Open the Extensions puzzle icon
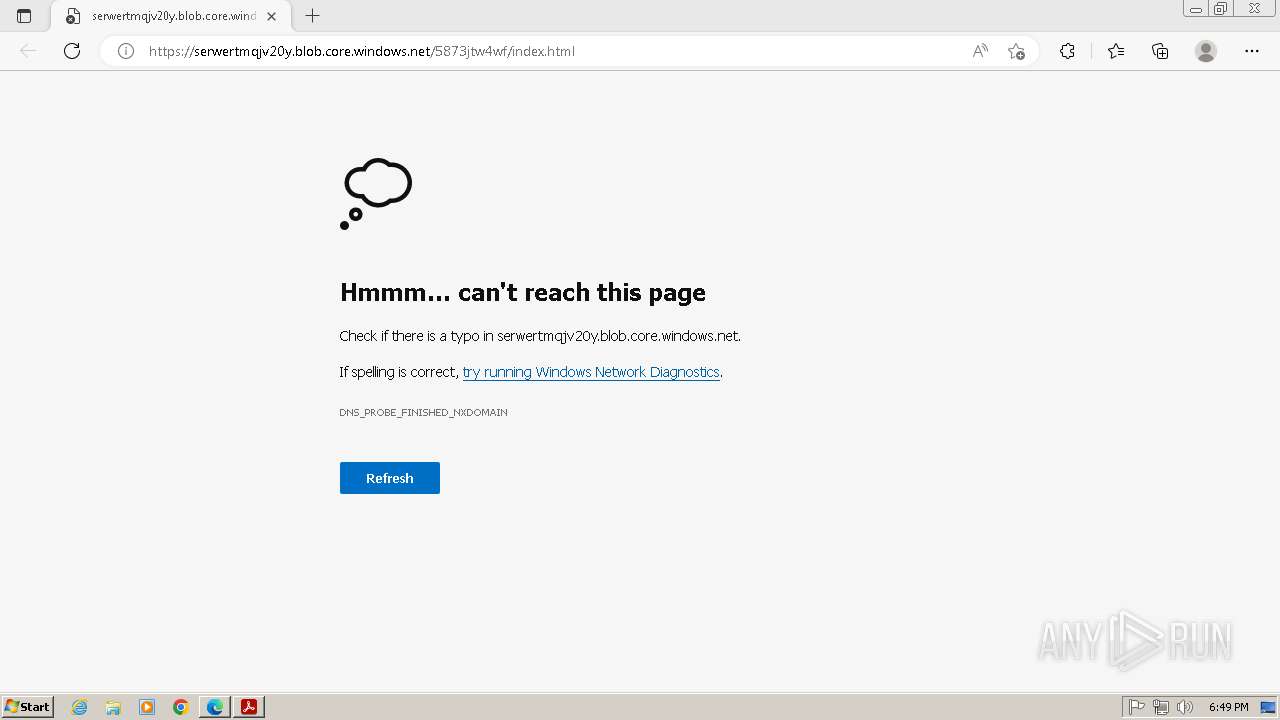The image size is (1280, 720). [1067, 51]
